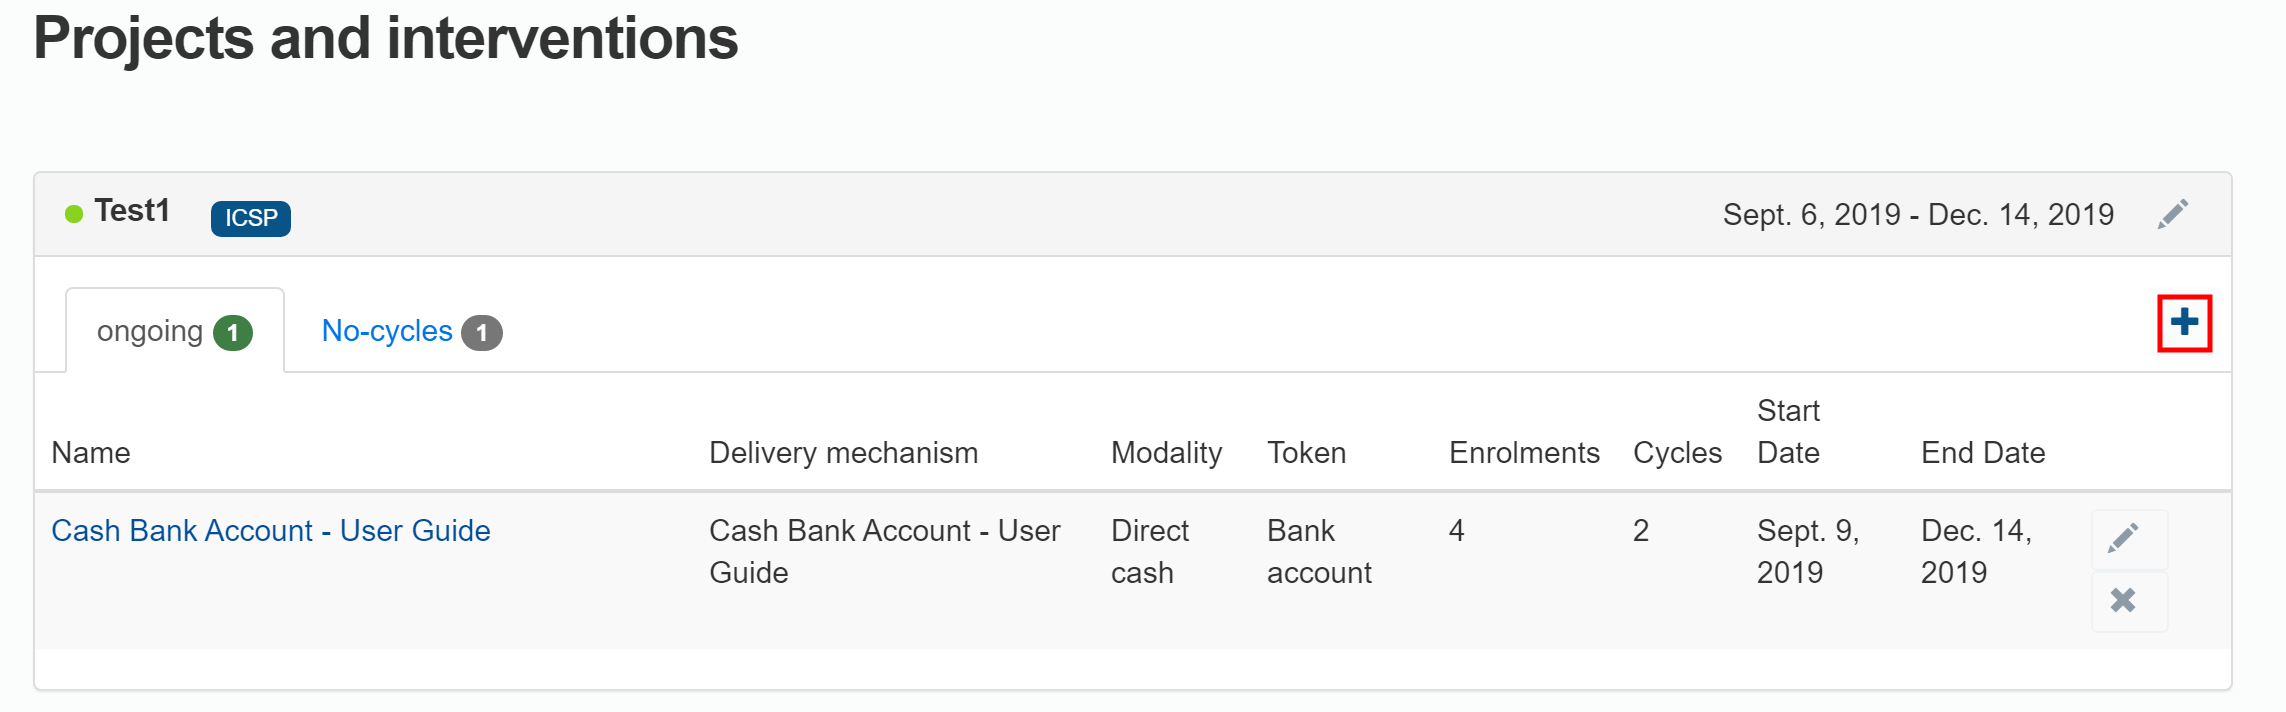Click the Name column header
This screenshot has width=2286, height=712.
tap(91, 453)
